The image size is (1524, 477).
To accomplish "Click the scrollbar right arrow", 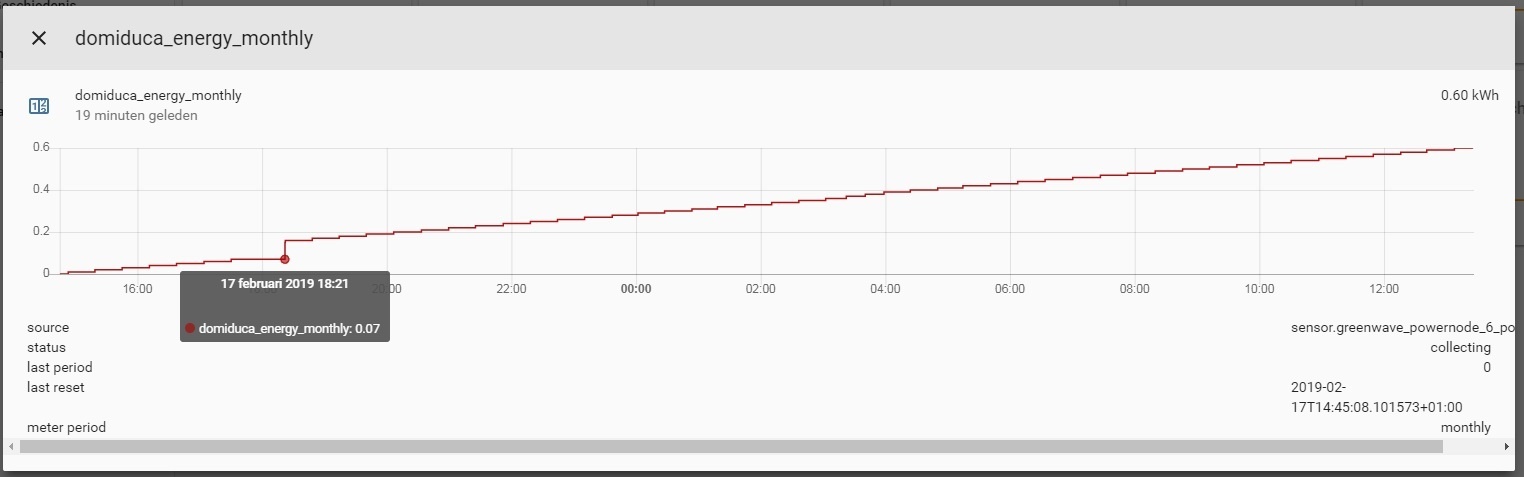I will [x=1508, y=447].
